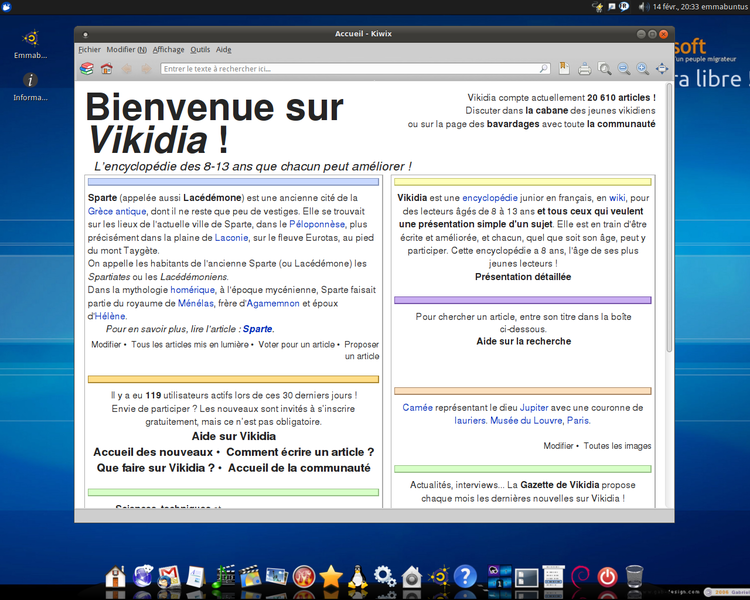This screenshot has height=600, width=750.
Task: Click the volume speaker in the top panel
Action: click(643, 7)
